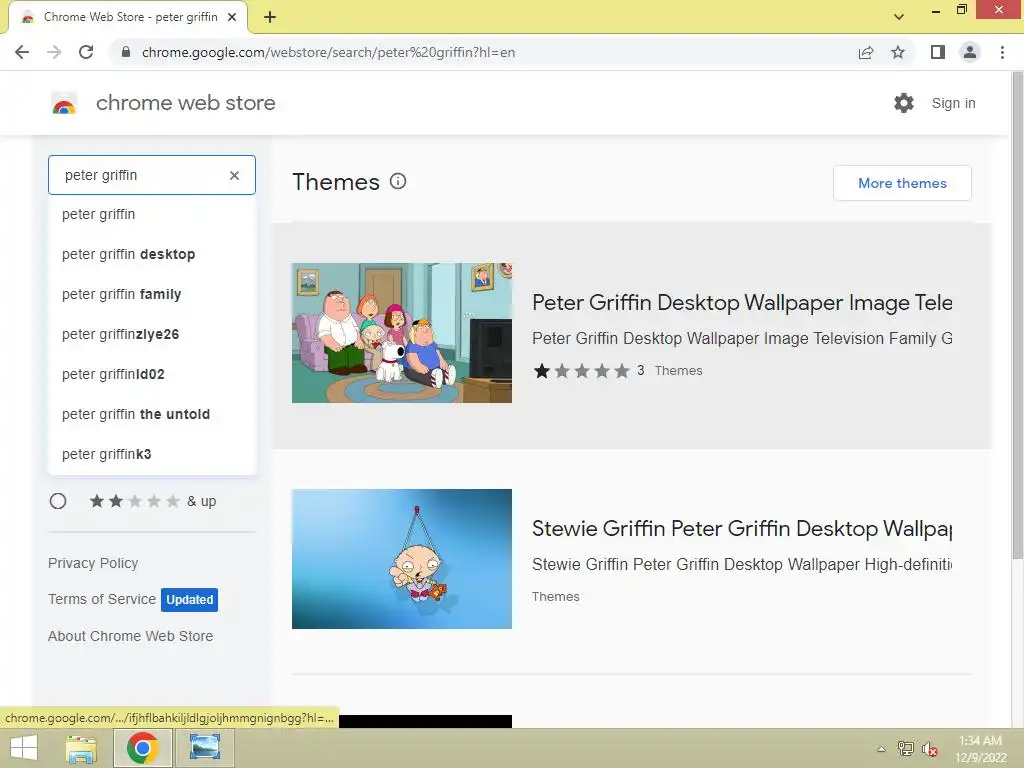Clear the search box with X
This screenshot has height=768, width=1024.
[x=234, y=175]
